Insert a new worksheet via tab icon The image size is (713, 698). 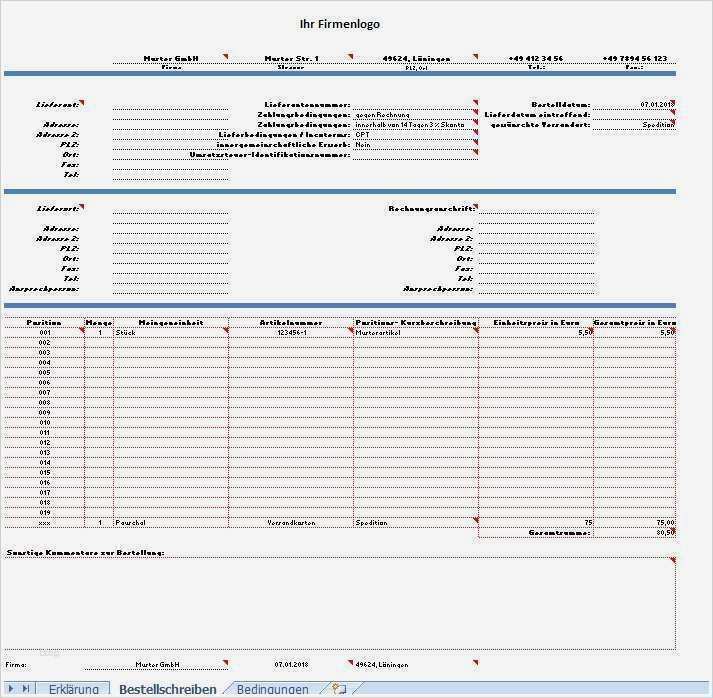(339, 688)
